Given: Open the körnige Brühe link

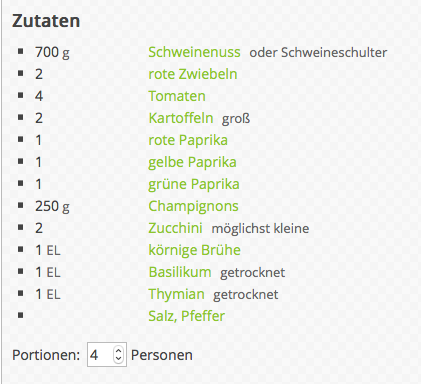Looking at the screenshot, I should click(194, 250).
